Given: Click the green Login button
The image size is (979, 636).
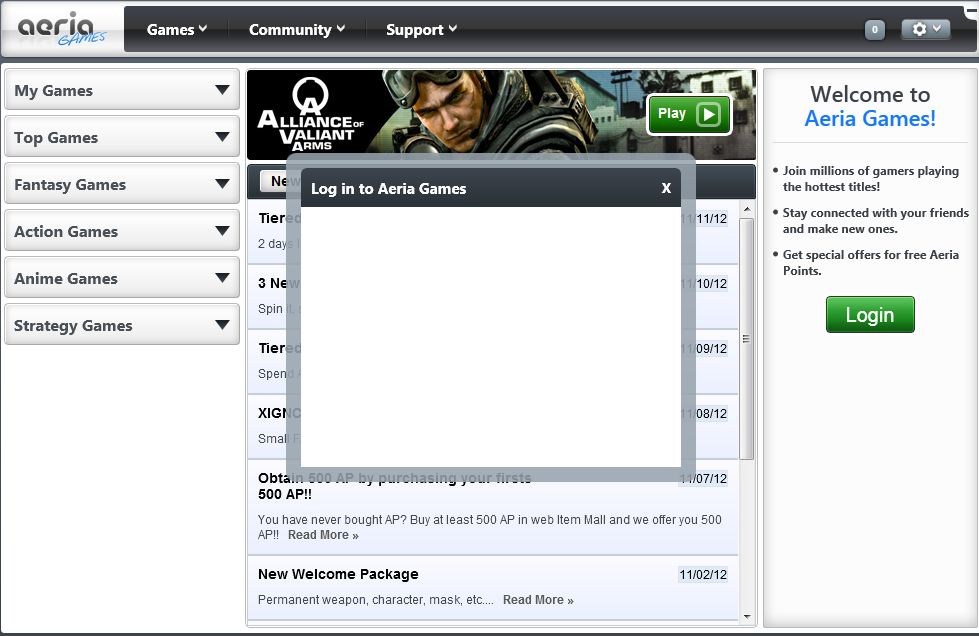Looking at the screenshot, I should (x=870, y=315).
